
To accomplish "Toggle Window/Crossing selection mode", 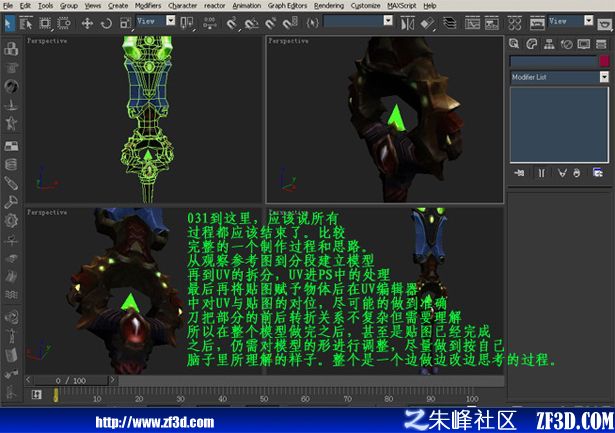I will coord(64,24).
